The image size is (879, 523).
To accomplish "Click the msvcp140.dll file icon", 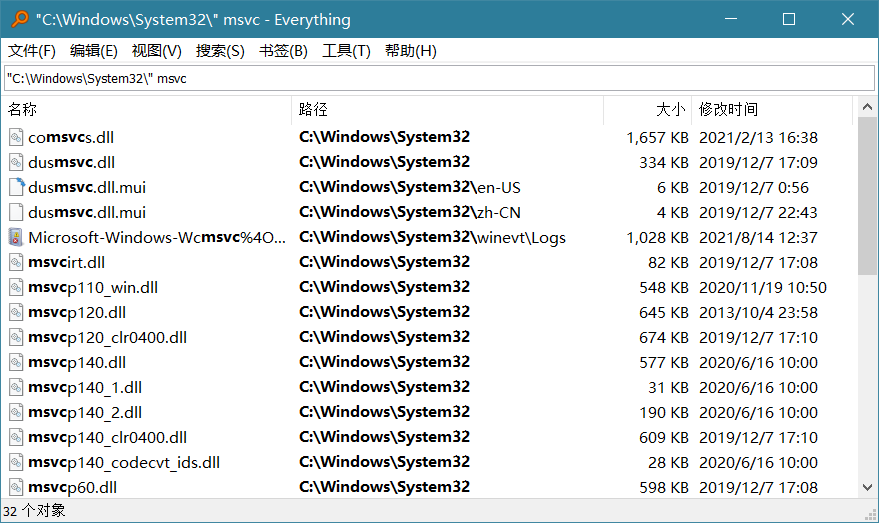I will pos(16,363).
